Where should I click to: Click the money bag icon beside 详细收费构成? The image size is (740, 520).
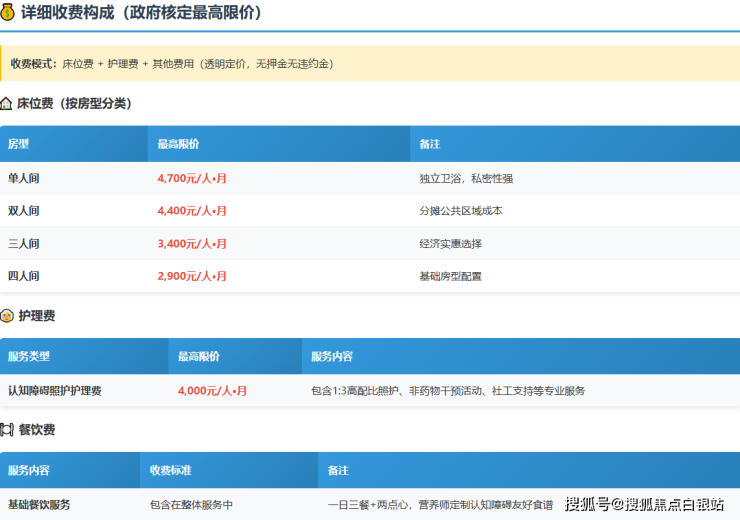9,13
